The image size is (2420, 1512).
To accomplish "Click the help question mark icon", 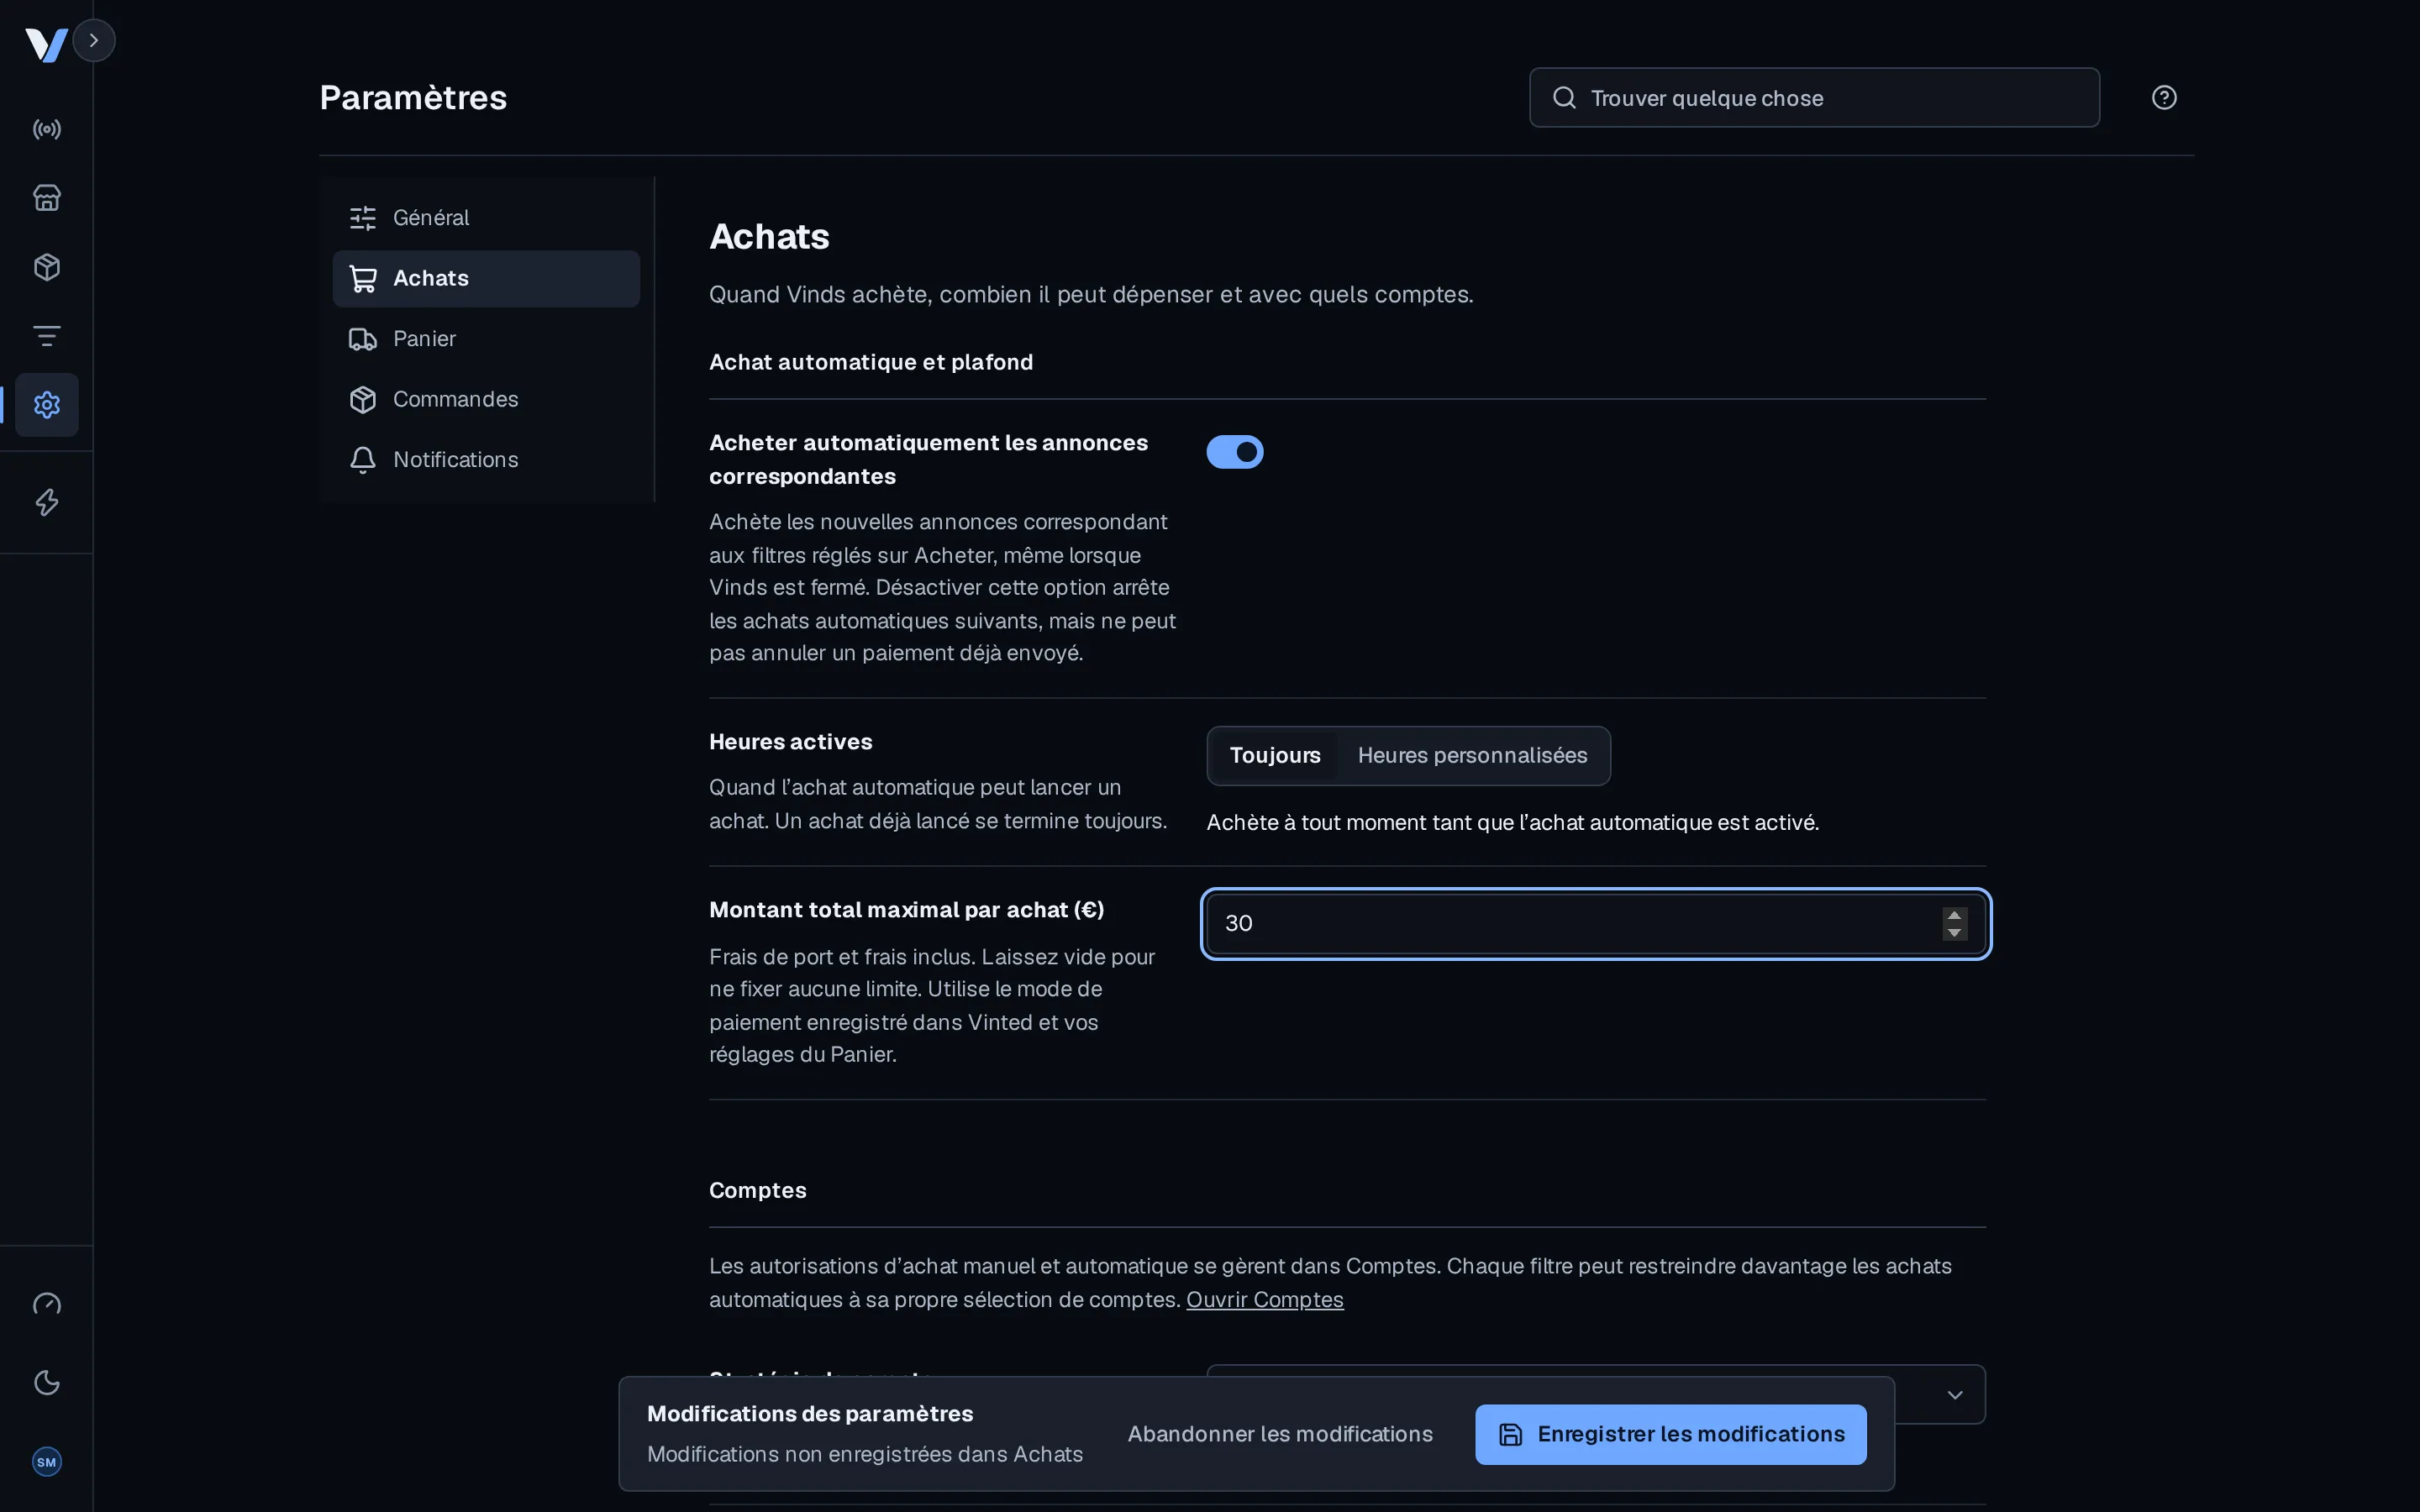I will 2164,98.
